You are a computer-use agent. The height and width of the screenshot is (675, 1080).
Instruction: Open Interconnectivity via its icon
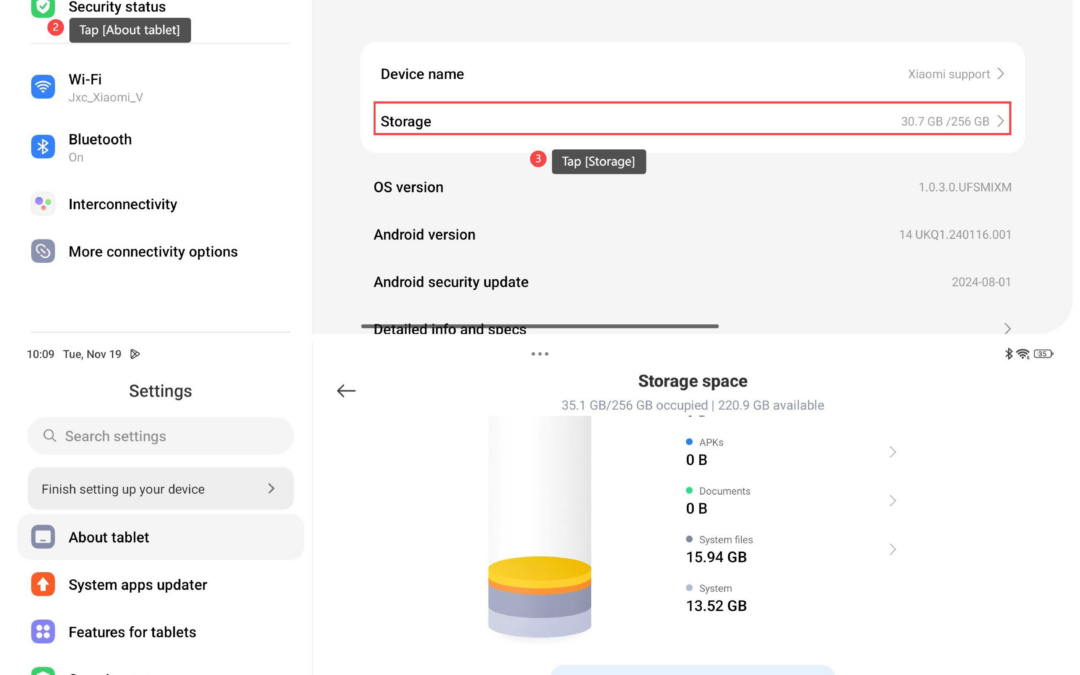point(42,203)
